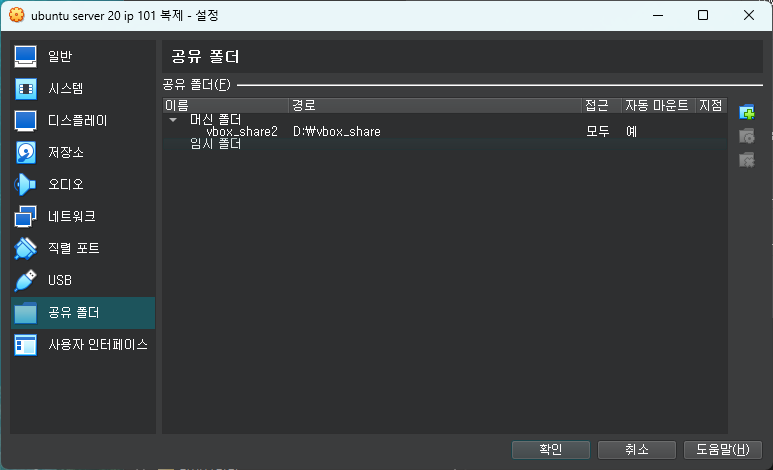Click the 모두 access cell
The image size is (773, 470).
click(x=597, y=132)
